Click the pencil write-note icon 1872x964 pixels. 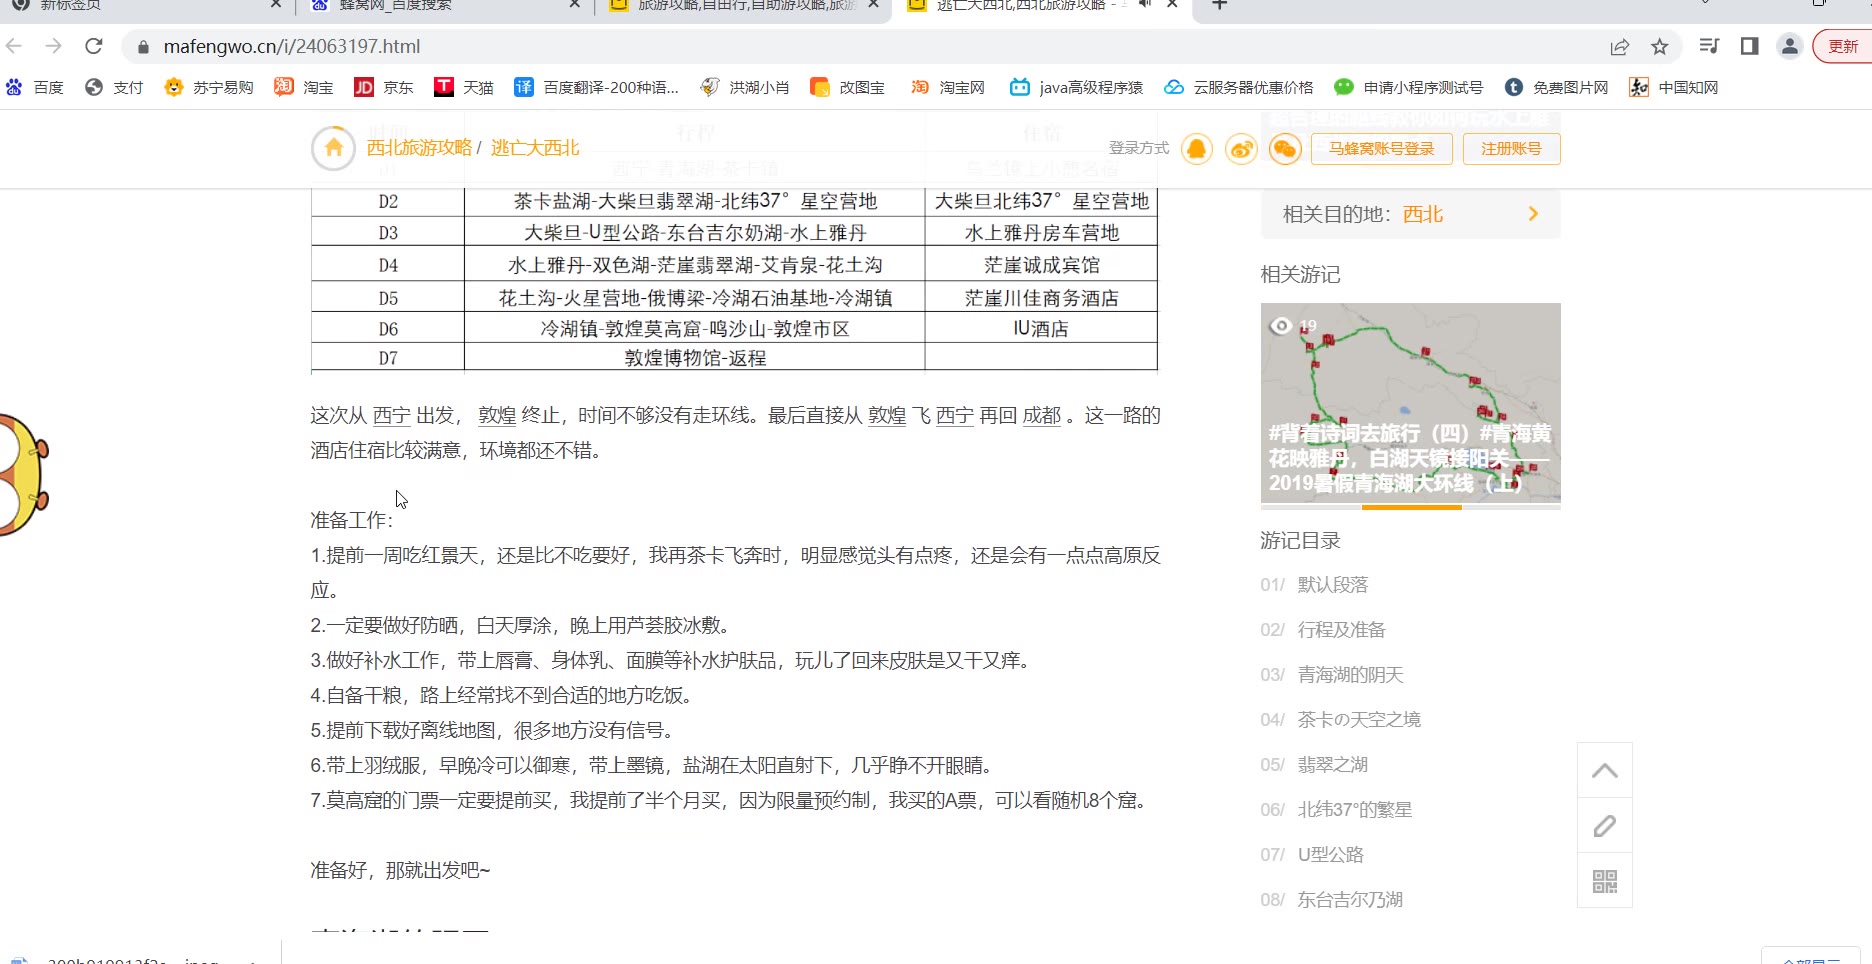pyautogui.click(x=1604, y=826)
